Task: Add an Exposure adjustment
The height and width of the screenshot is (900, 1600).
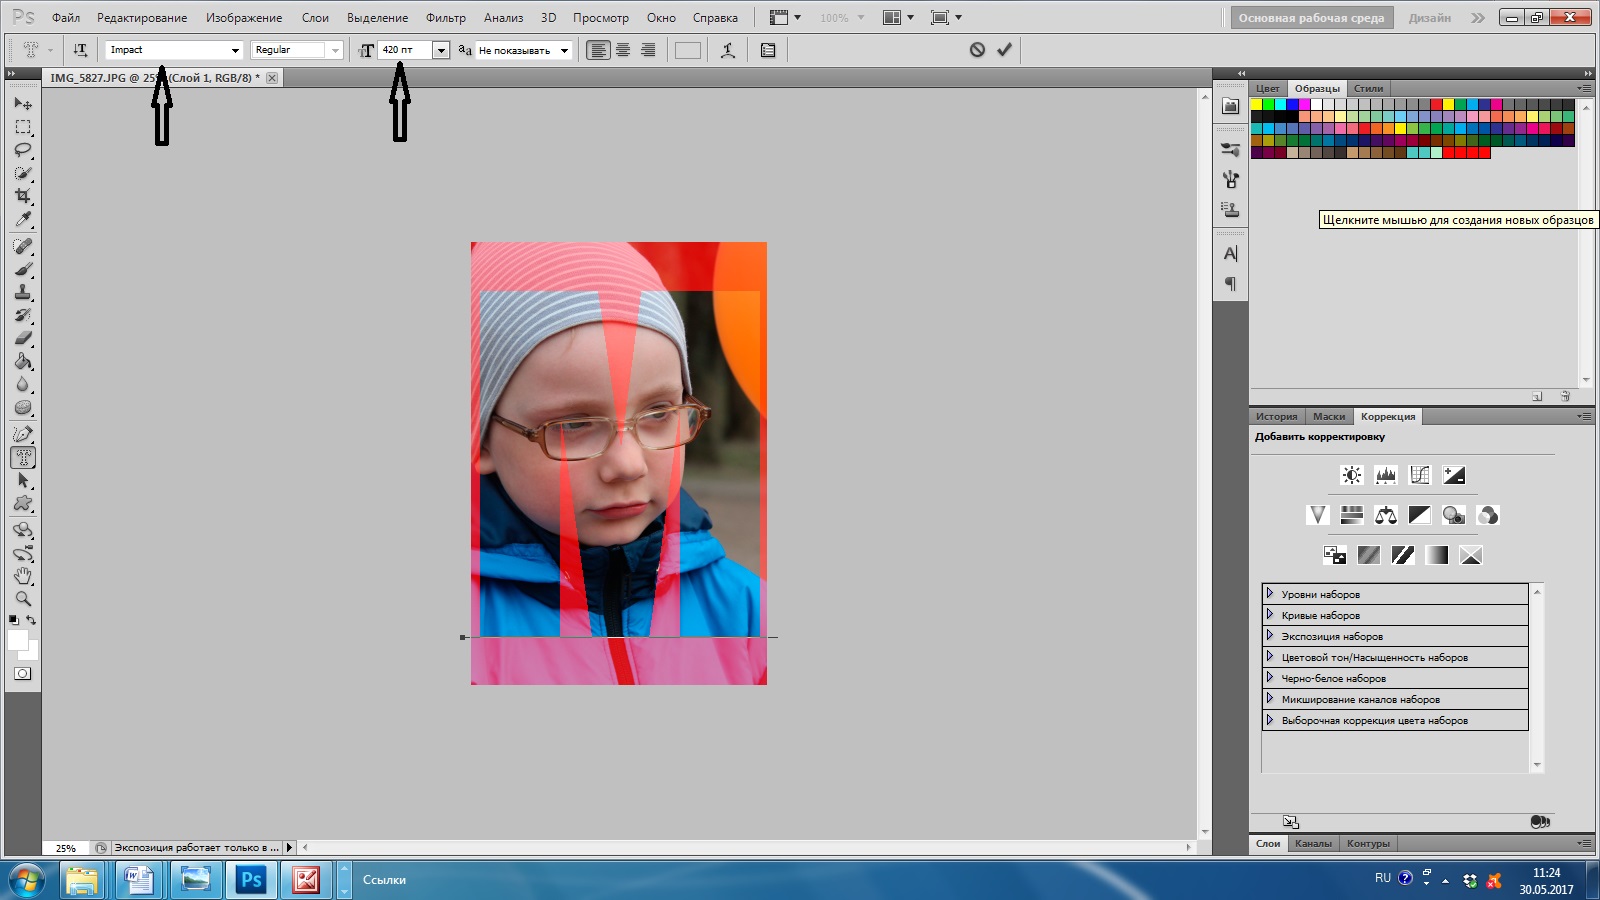Action: click(x=1454, y=475)
